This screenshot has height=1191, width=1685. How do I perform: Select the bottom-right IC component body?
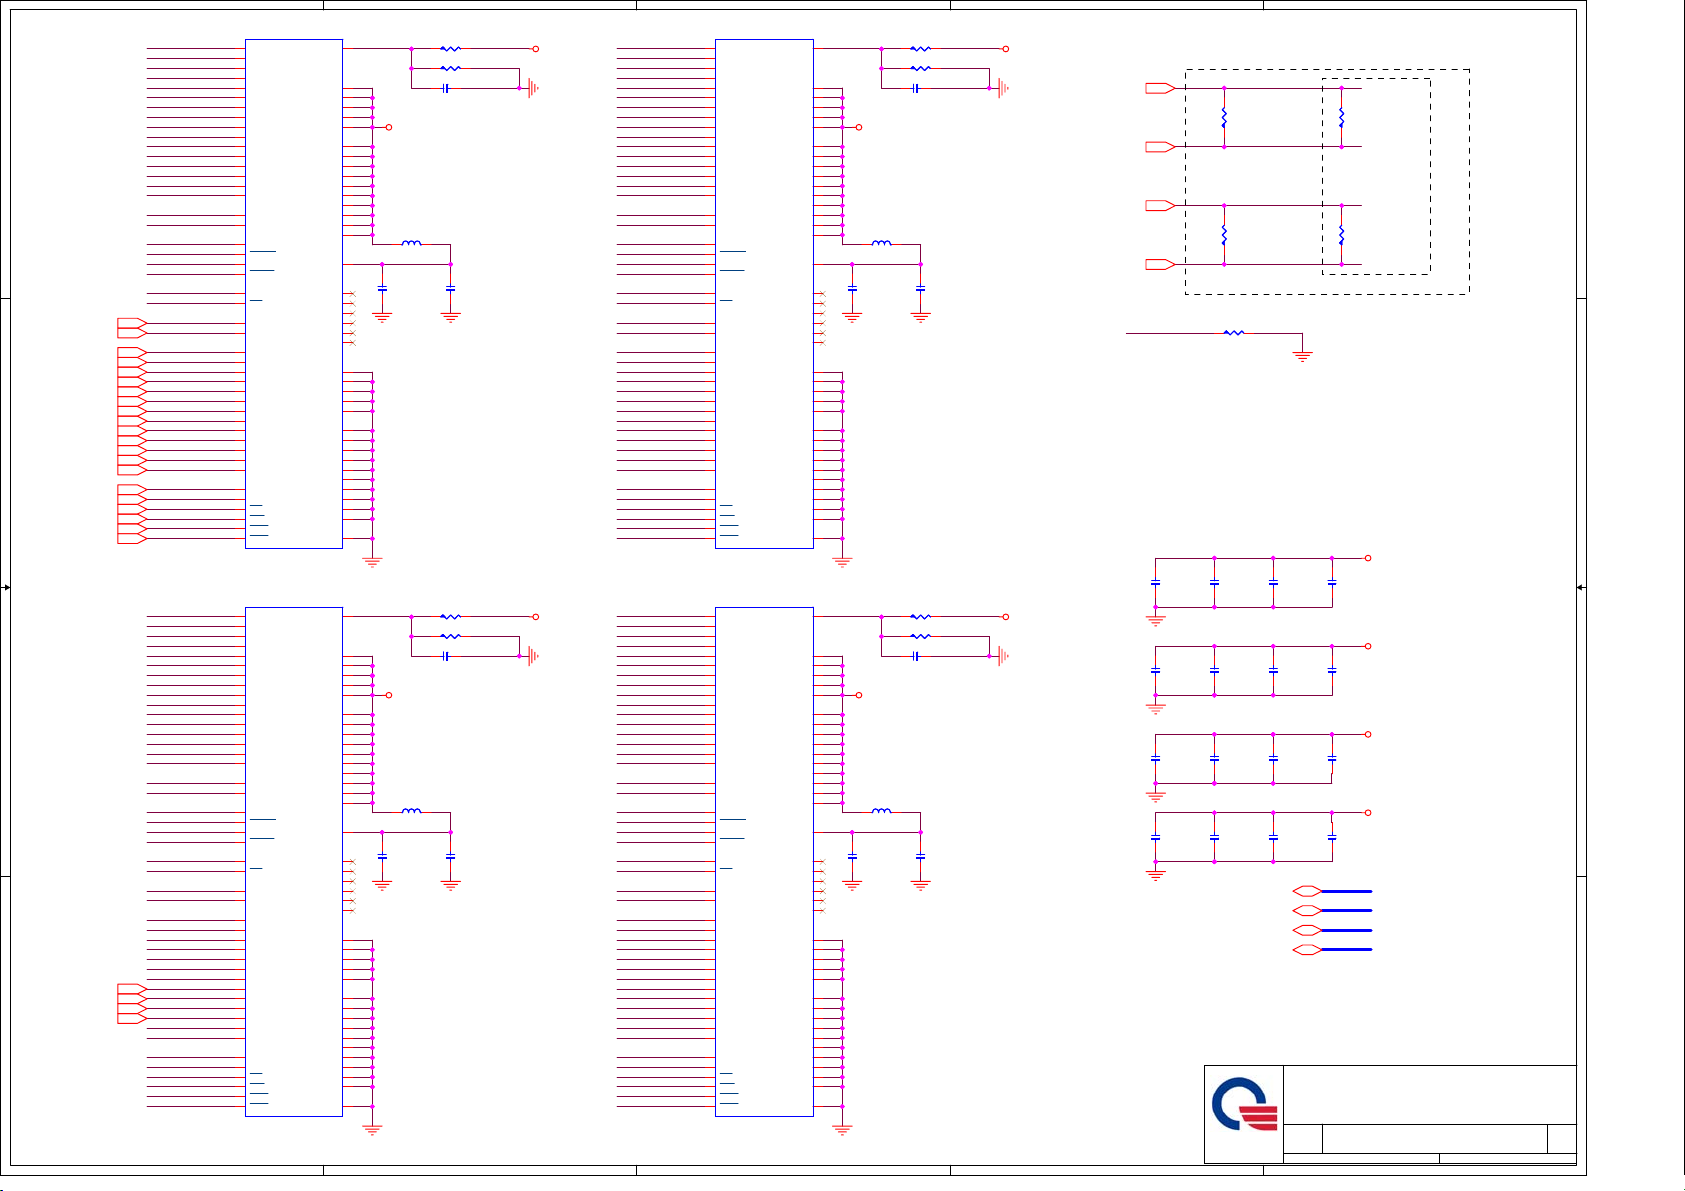[x=764, y=862]
